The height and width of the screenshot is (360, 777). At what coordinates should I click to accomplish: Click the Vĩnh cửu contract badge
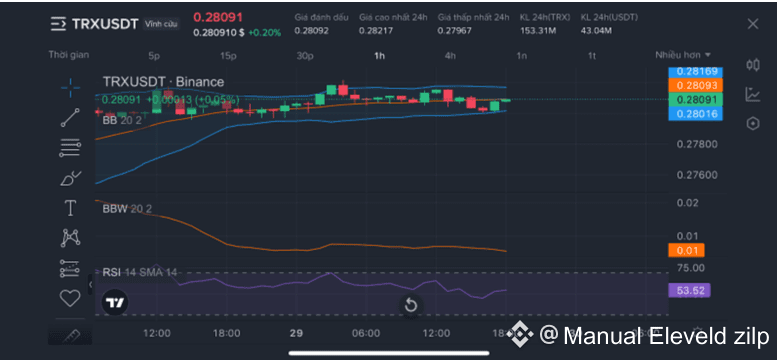(161, 24)
